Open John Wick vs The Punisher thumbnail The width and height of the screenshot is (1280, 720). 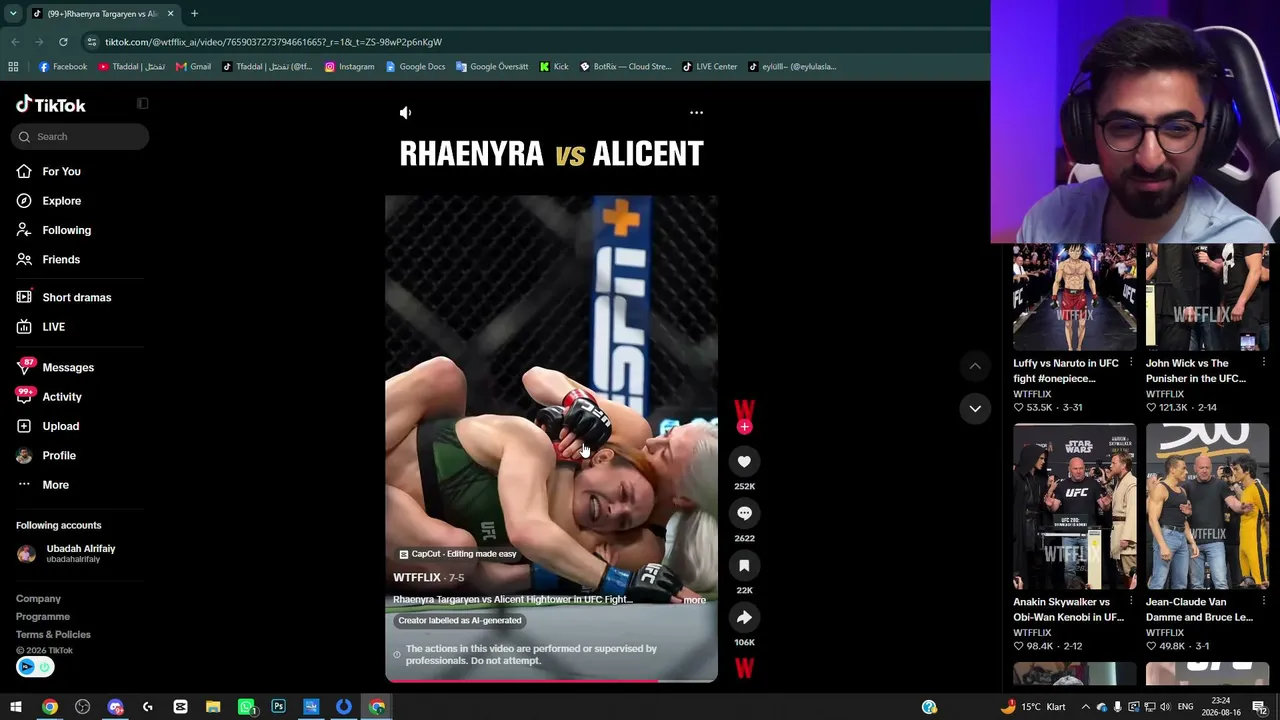tap(1207, 297)
